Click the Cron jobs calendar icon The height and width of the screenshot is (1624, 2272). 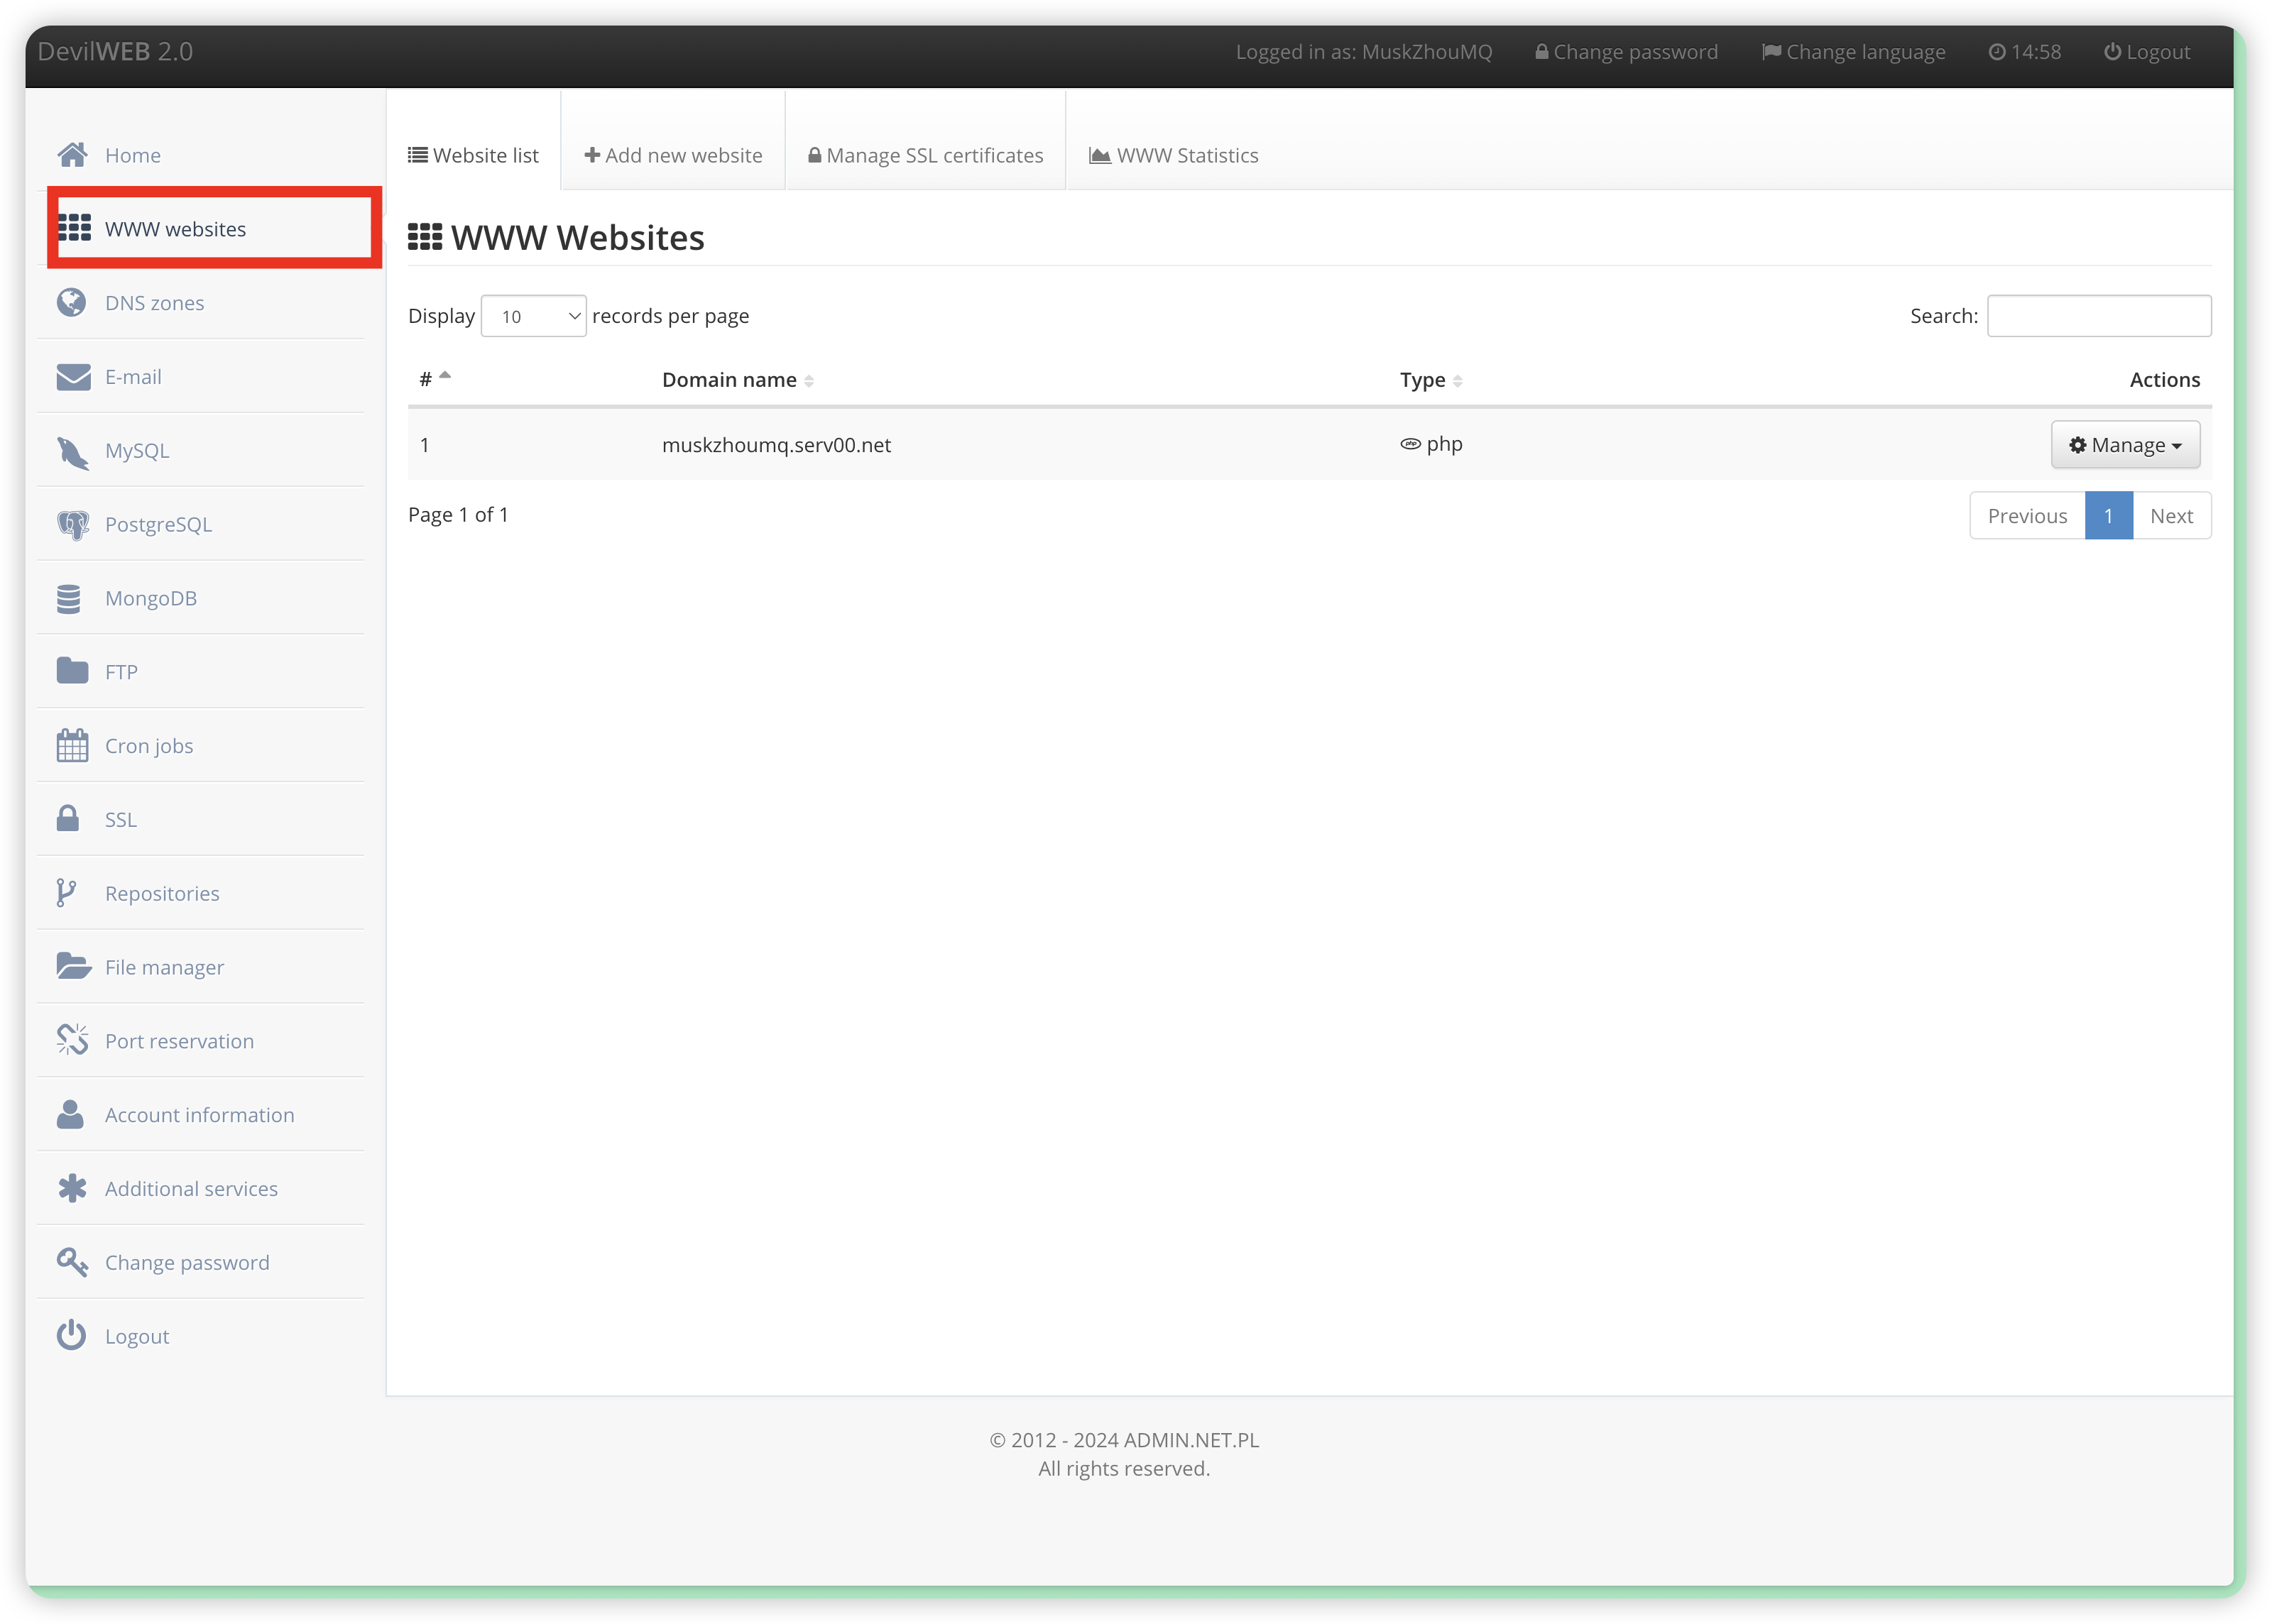point(72,746)
